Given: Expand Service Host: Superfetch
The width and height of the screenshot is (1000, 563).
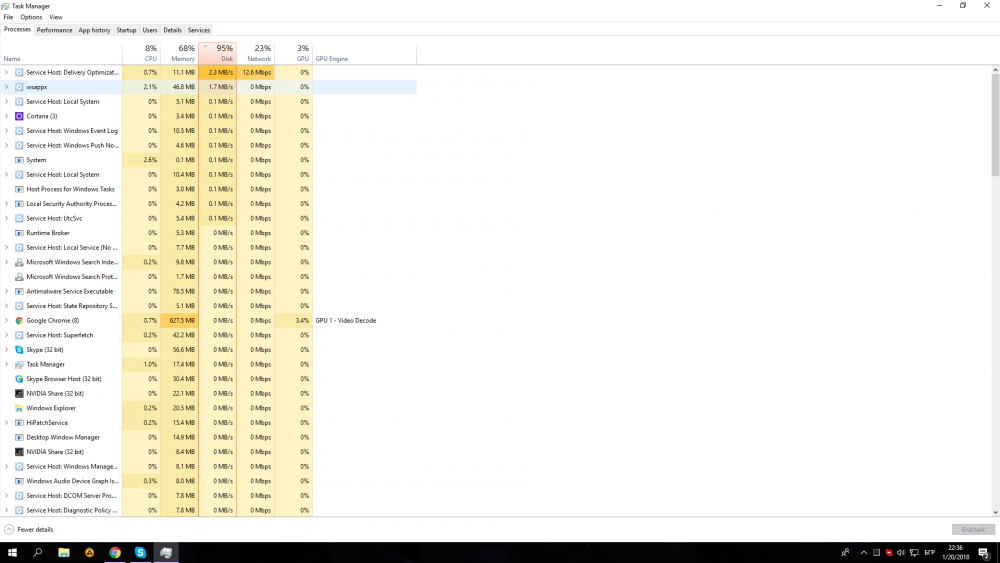Looking at the screenshot, I should pyautogui.click(x=6, y=335).
